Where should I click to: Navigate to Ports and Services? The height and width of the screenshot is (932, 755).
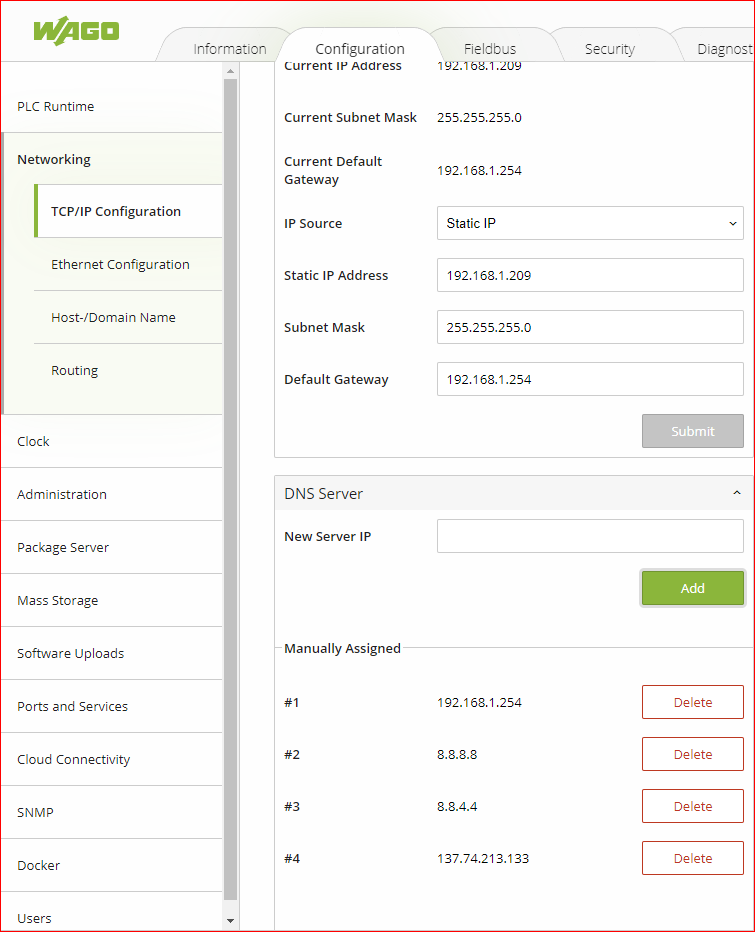pyautogui.click(x=72, y=706)
